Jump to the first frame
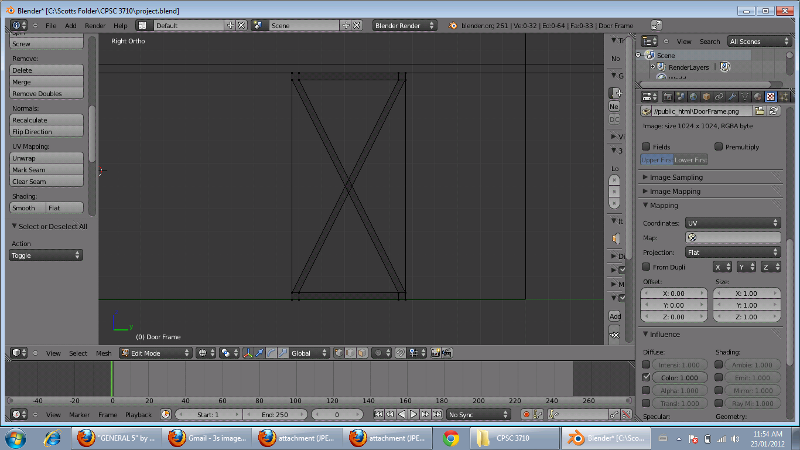 pyautogui.click(x=379, y=414)
